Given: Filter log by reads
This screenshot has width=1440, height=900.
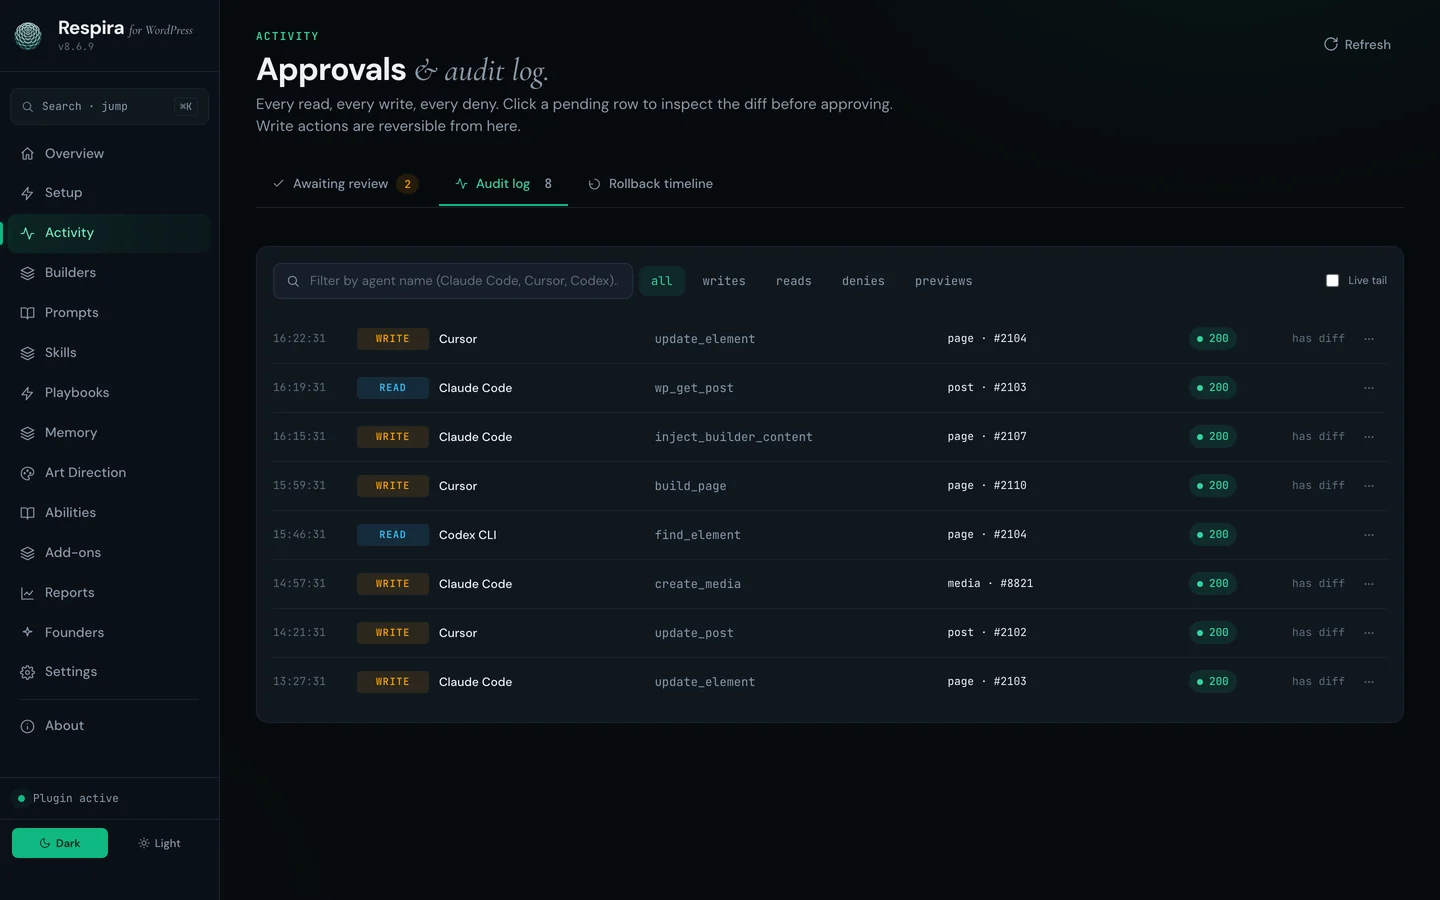Looking at the screenshot, I should pos(794,281).
